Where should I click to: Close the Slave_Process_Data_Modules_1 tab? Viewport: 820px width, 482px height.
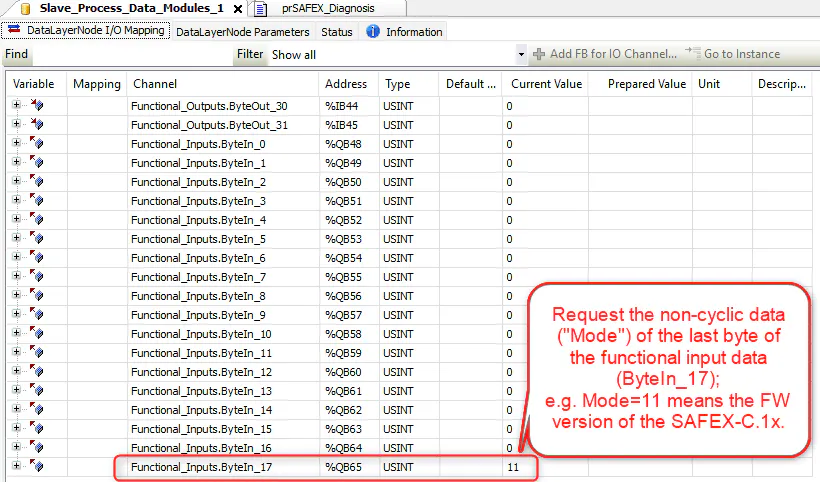[x=237, y=9]
